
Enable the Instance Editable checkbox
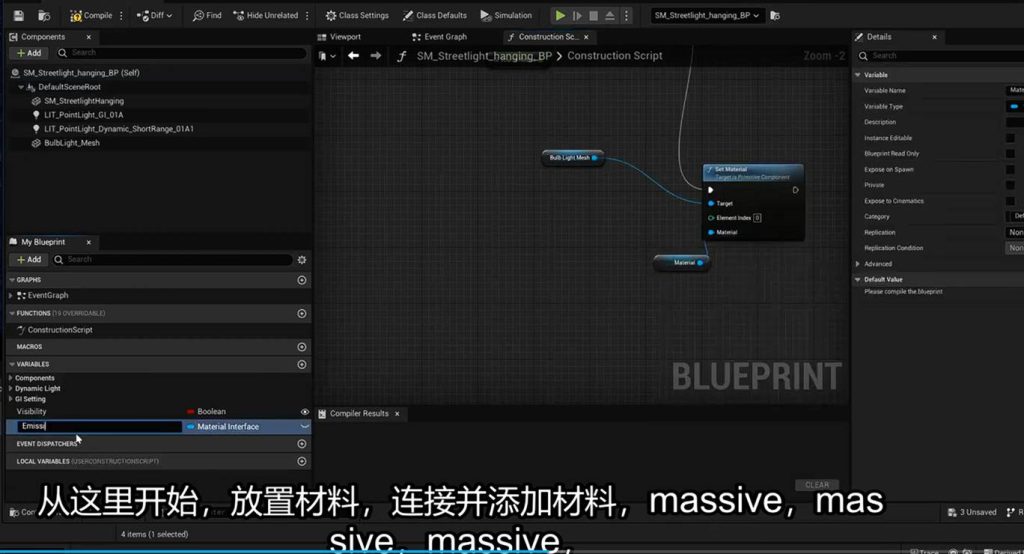[x=1010, y=138]
